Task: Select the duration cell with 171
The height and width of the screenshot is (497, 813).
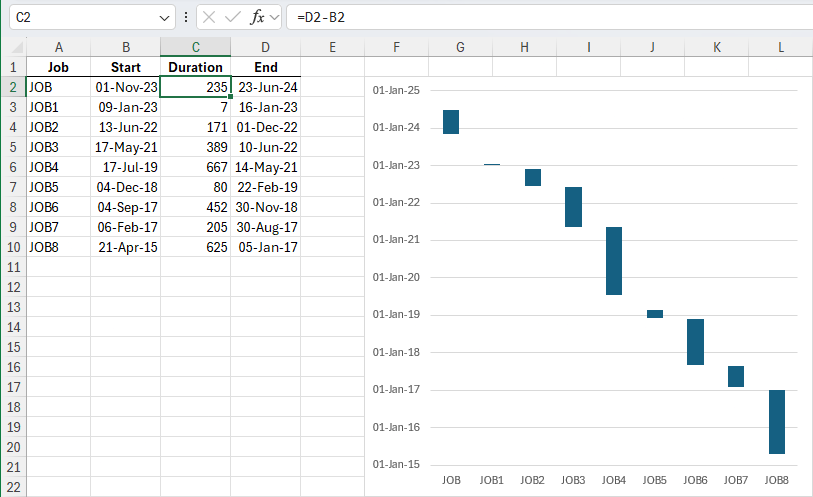Action: [x=195, y=127]
